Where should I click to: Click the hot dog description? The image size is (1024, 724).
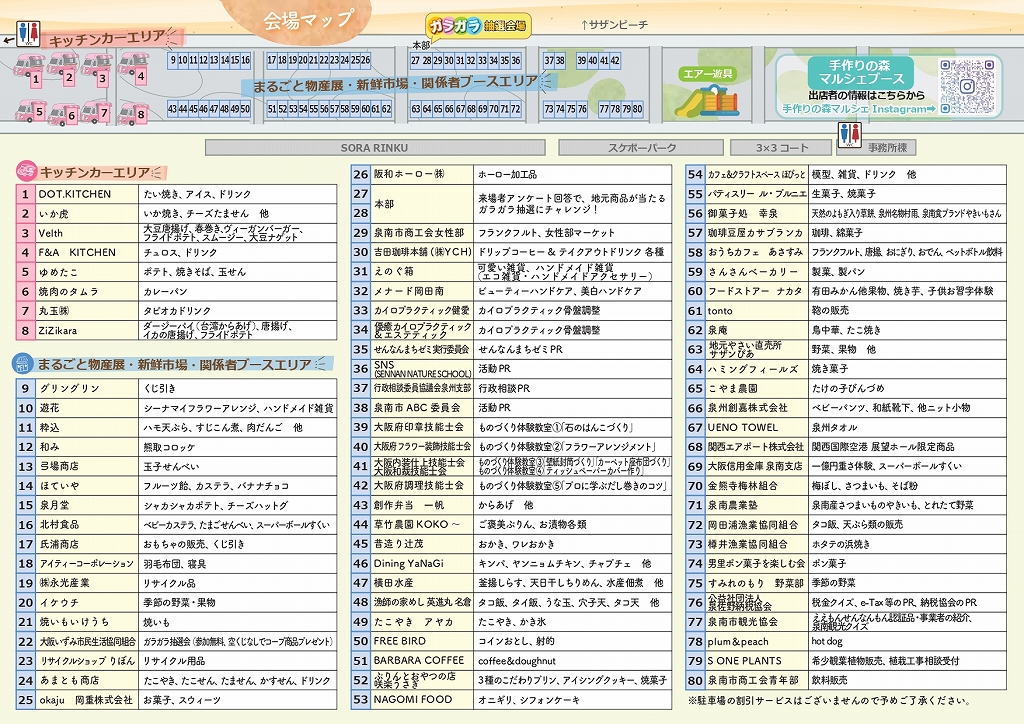pos(826,642)
